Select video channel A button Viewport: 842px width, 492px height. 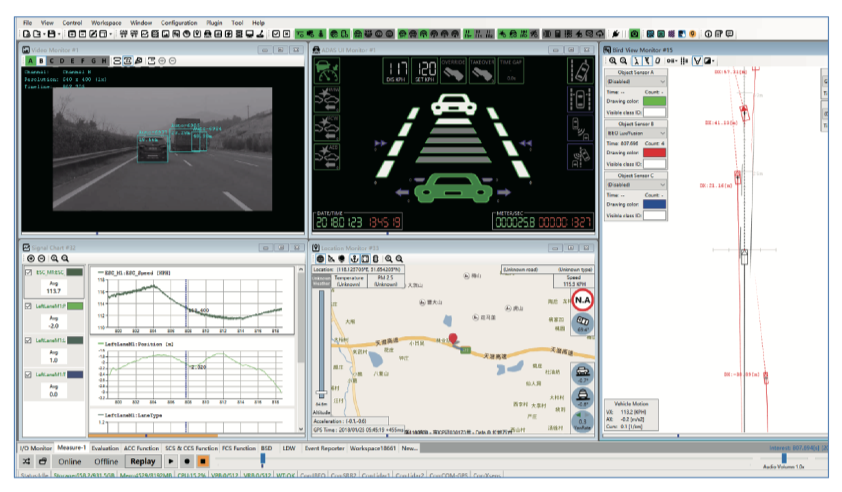[31, 61]
